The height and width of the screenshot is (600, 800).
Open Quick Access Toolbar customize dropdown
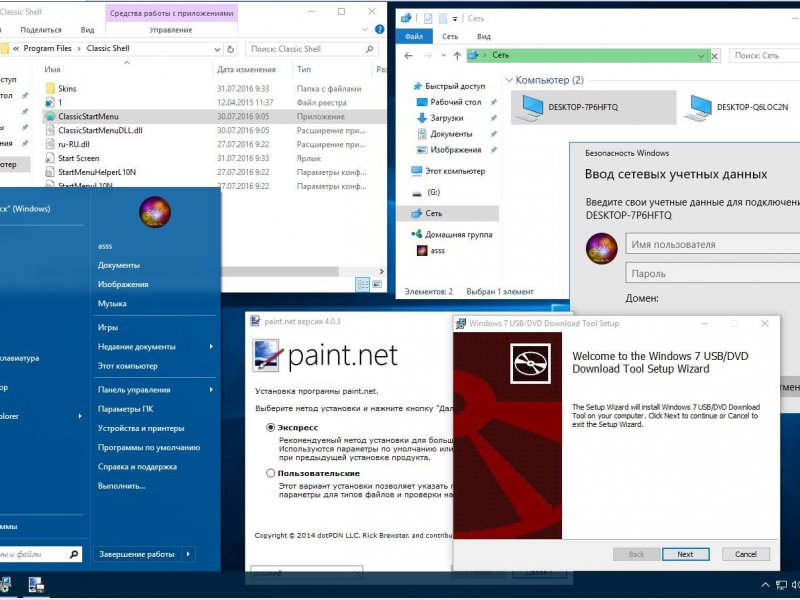[455, 18]
